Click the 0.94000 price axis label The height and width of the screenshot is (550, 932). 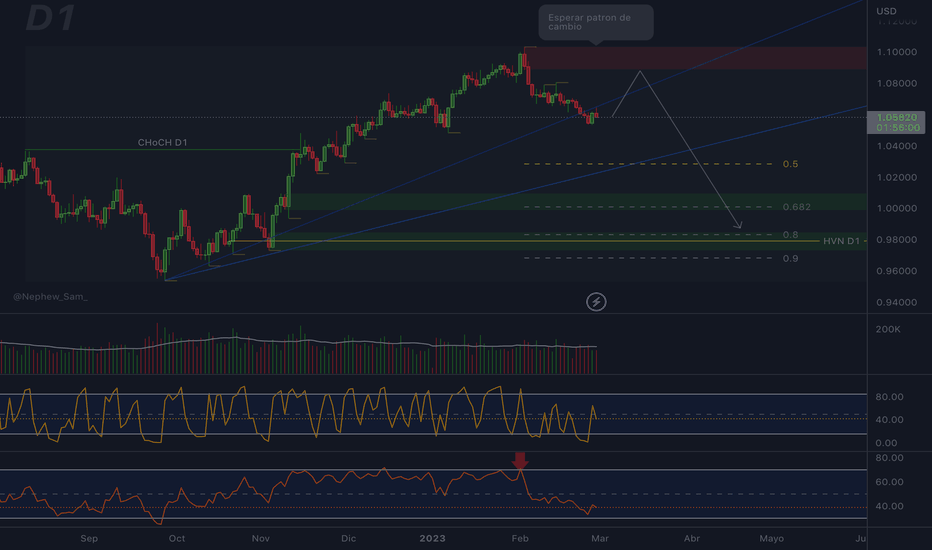pyautogui.click(x=897, y=302)
